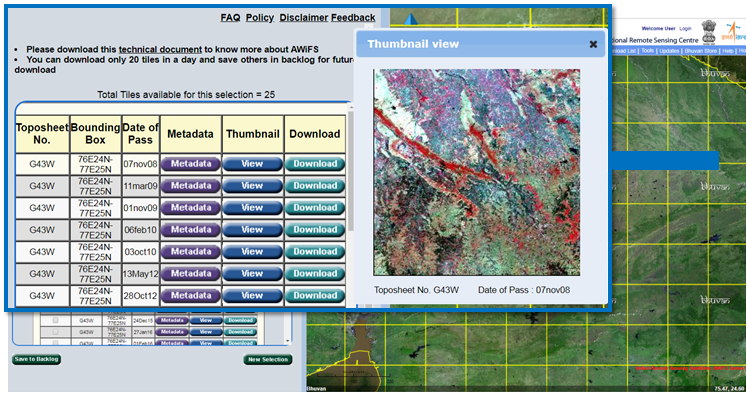747x393 pixels.
Task: Open the Updates menu item
Action: click(669, 50)
